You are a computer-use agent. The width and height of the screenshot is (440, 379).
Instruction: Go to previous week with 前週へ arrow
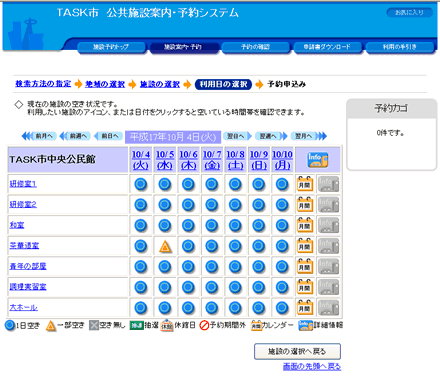coord(75,136)
